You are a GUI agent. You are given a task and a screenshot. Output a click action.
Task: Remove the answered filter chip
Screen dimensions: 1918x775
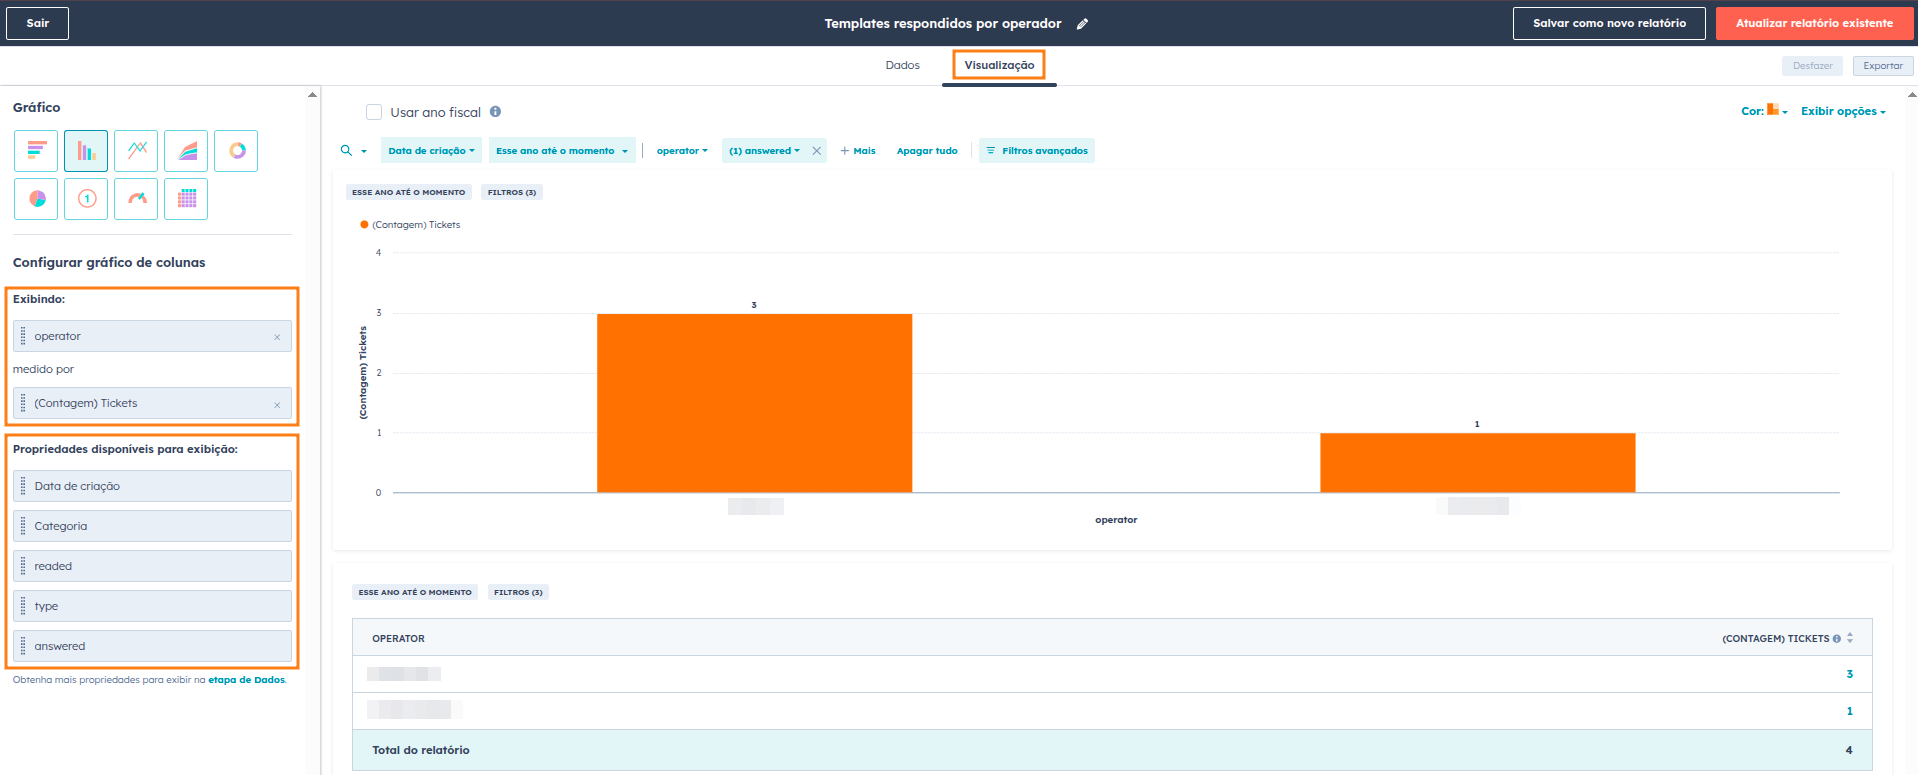coord(817,151)
